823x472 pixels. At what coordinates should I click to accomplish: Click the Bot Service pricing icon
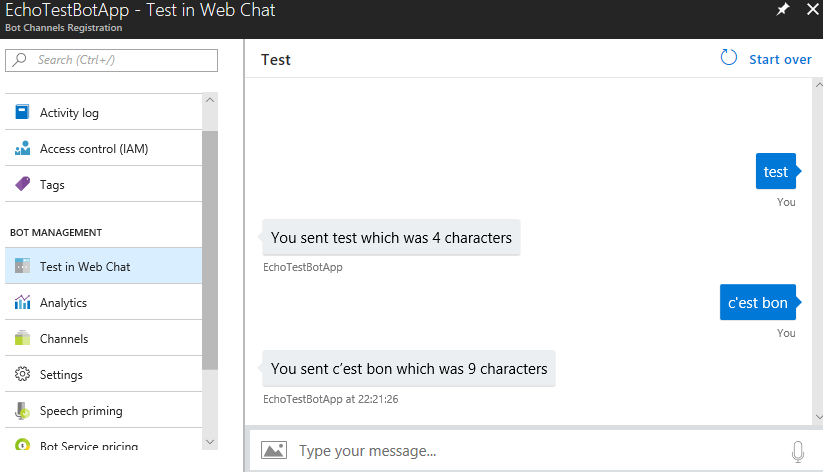point(23,444)
